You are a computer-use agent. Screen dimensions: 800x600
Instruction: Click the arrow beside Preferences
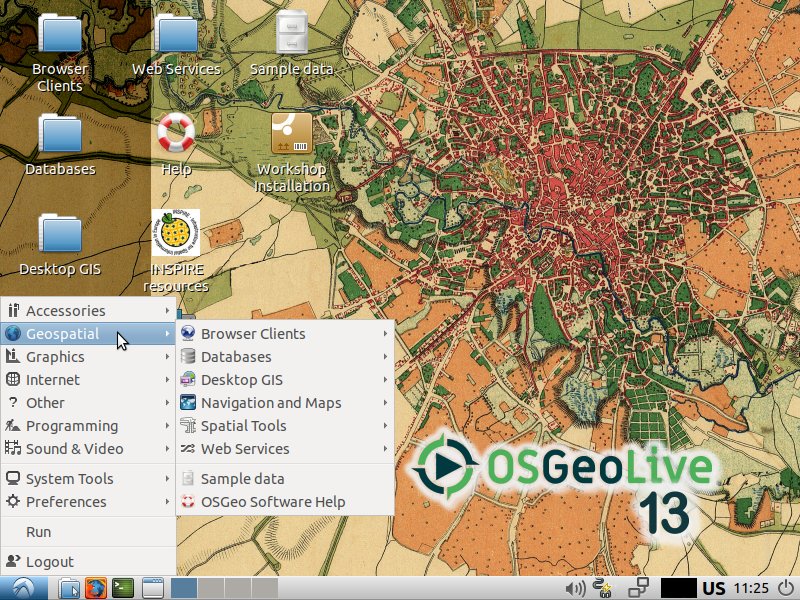point(167,501)
